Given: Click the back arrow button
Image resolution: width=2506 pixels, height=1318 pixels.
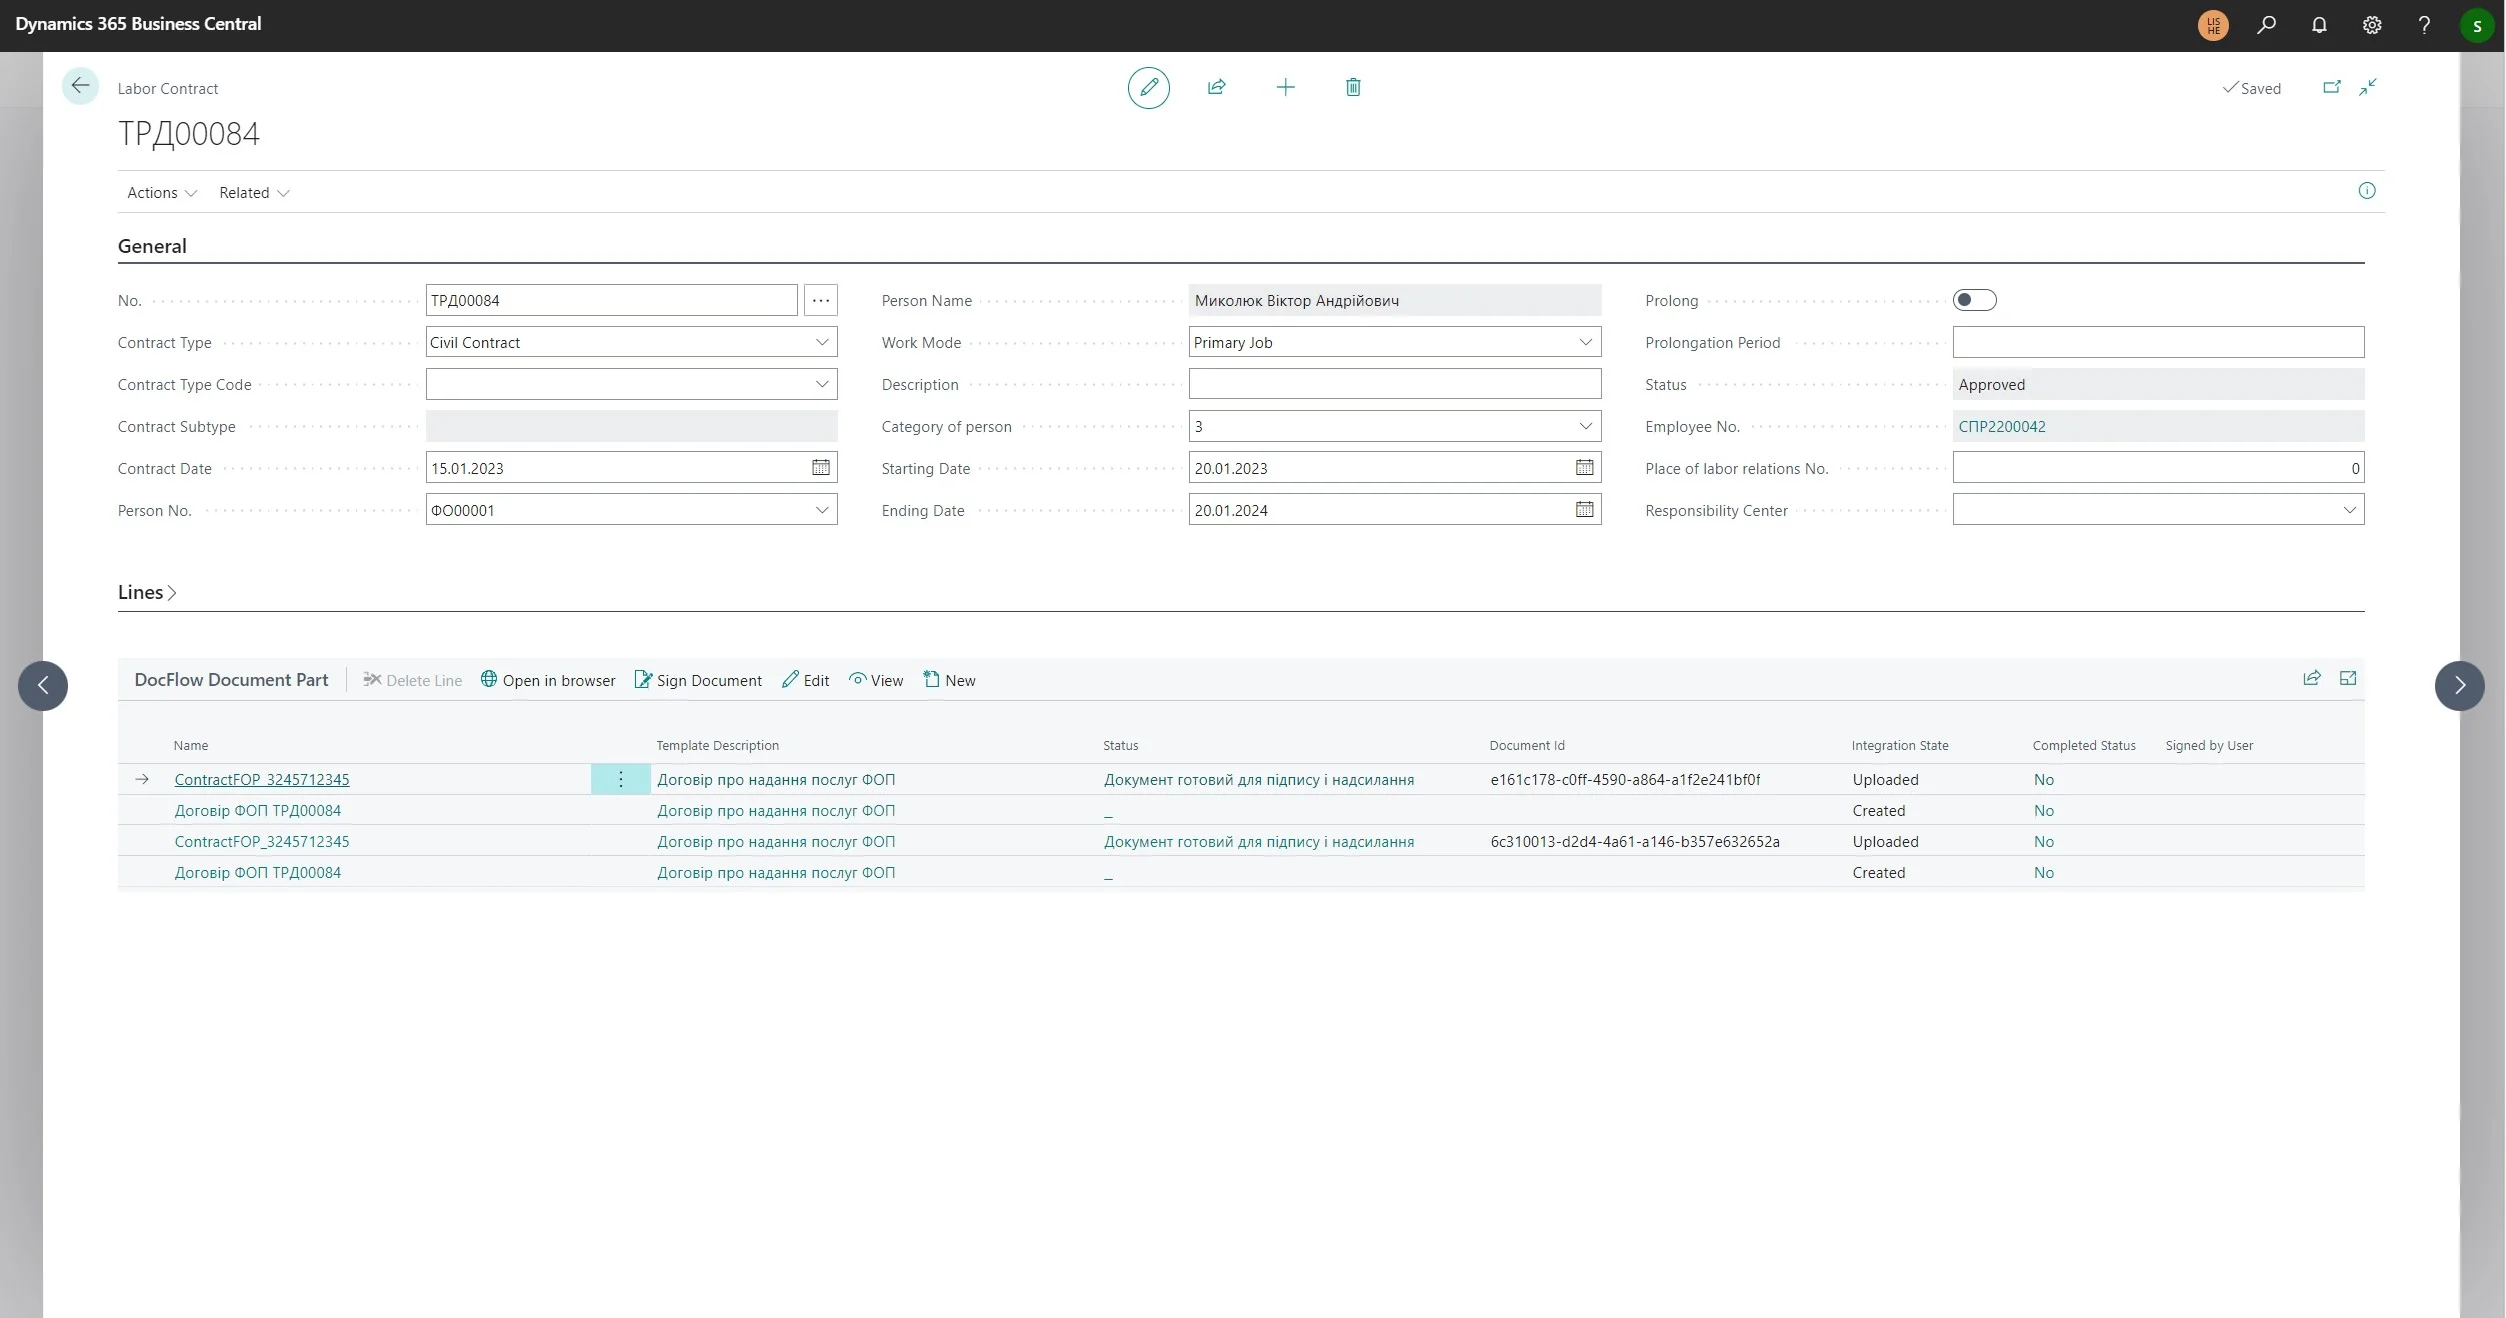Looking at the screenshot, I should click(80, 86).
